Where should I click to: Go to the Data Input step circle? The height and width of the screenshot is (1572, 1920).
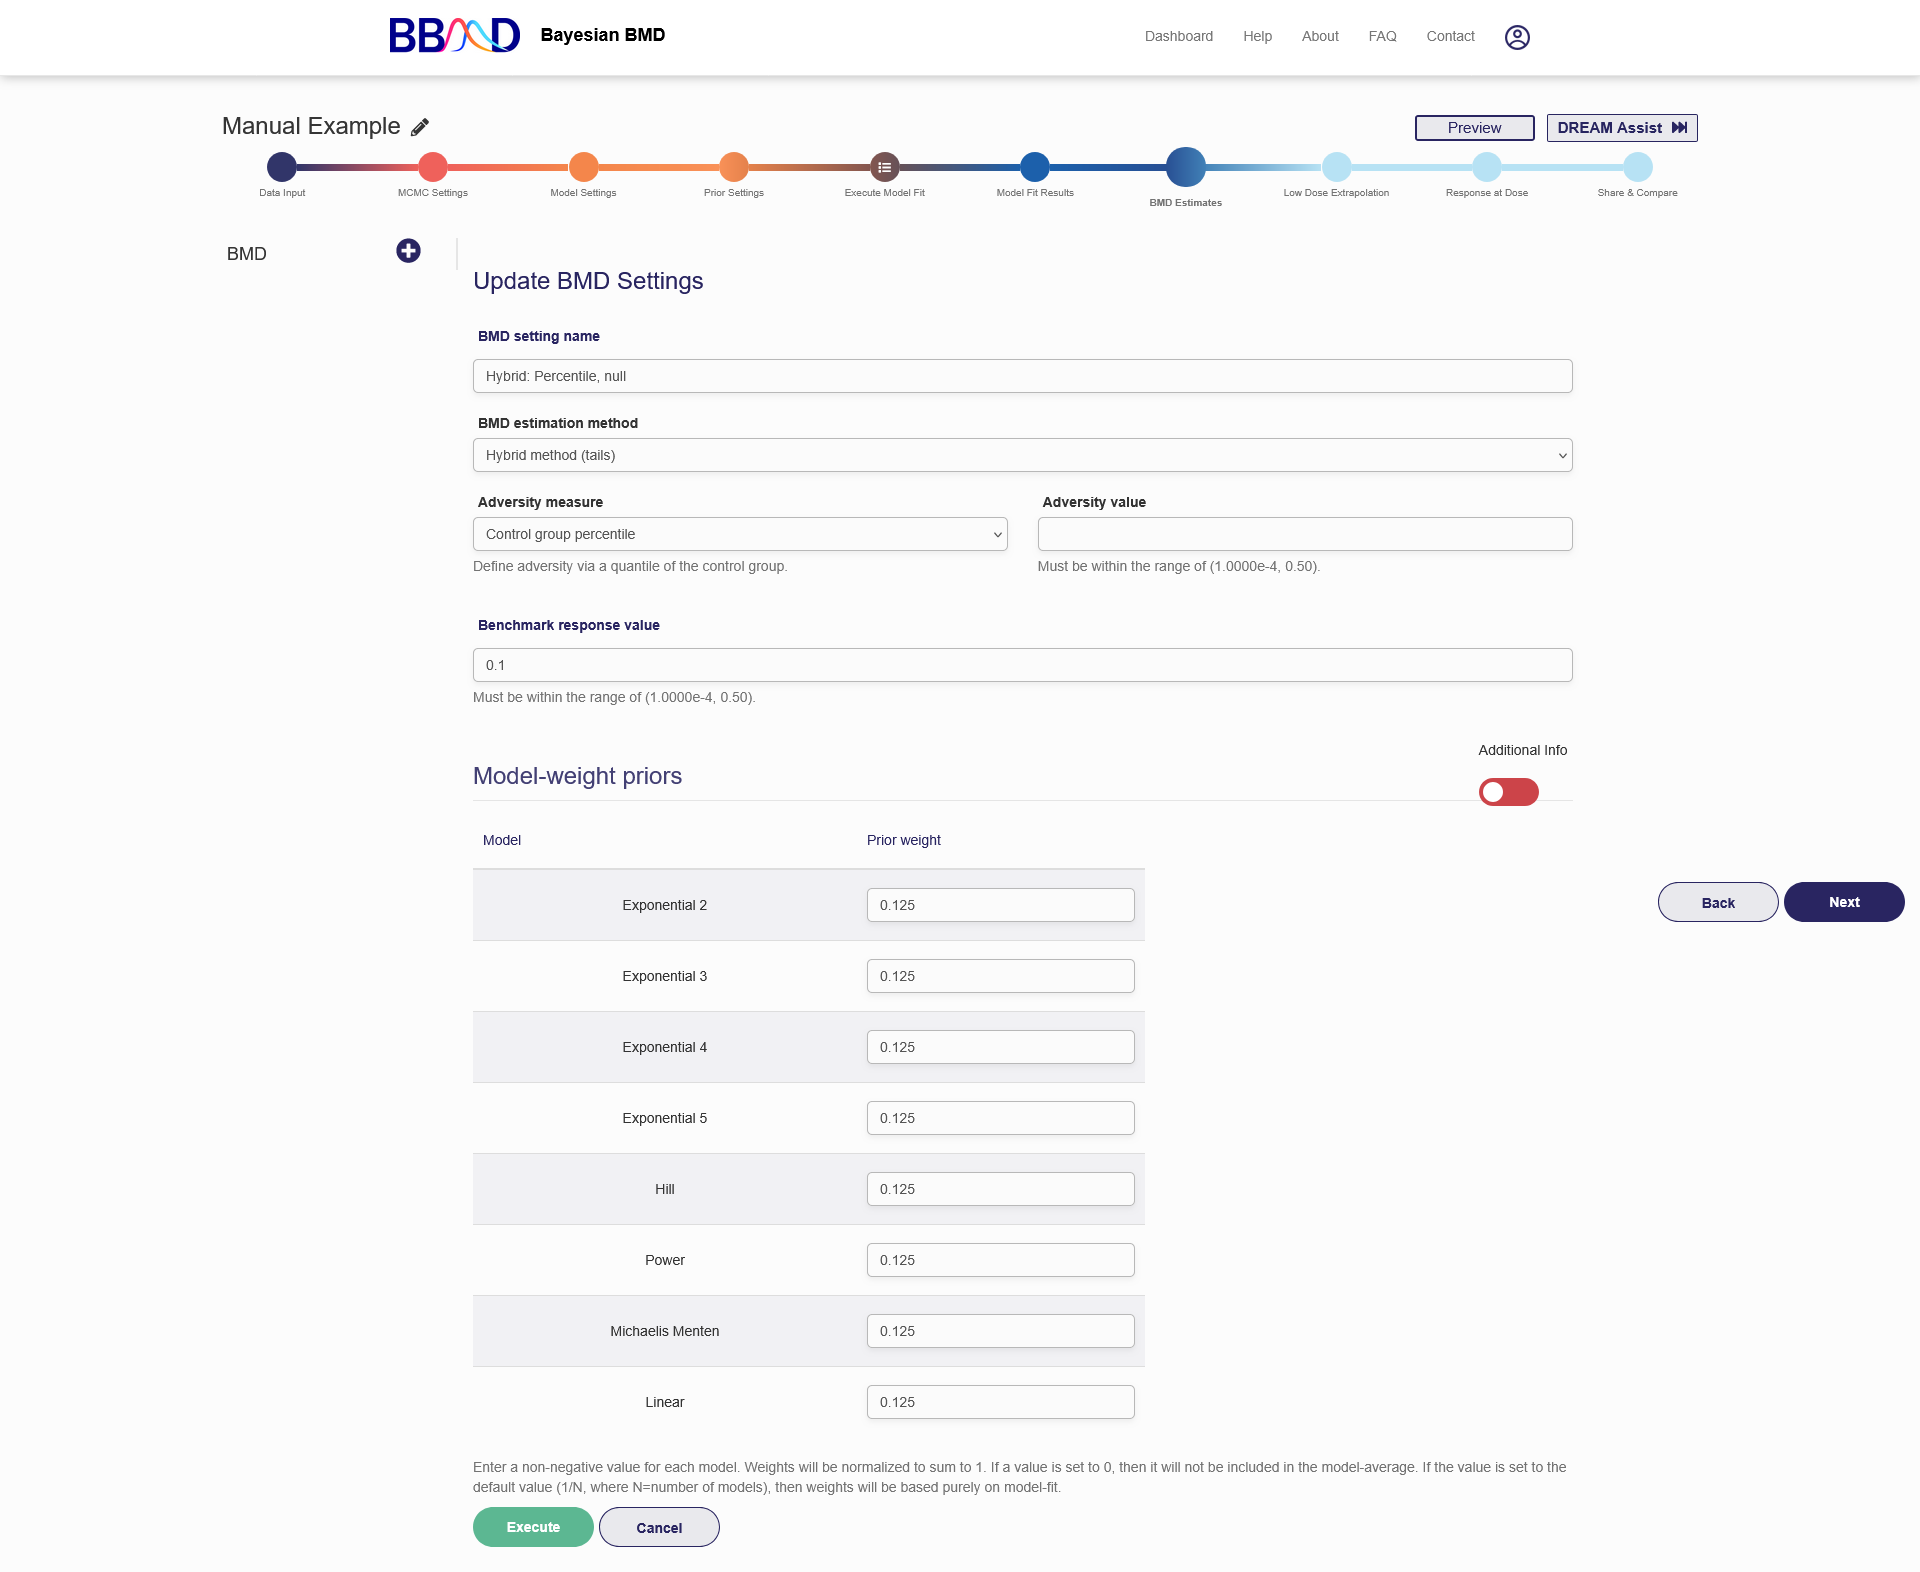click(x=282, y=167)
